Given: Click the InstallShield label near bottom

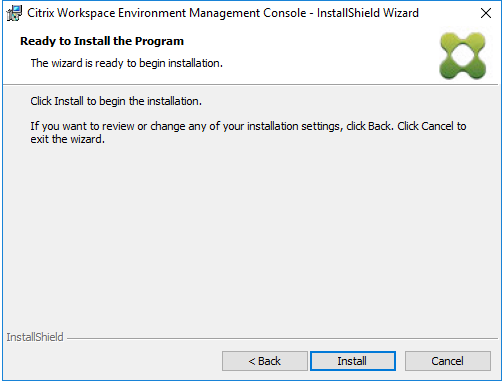Looking at the screenshot, I should coord(35,337).
